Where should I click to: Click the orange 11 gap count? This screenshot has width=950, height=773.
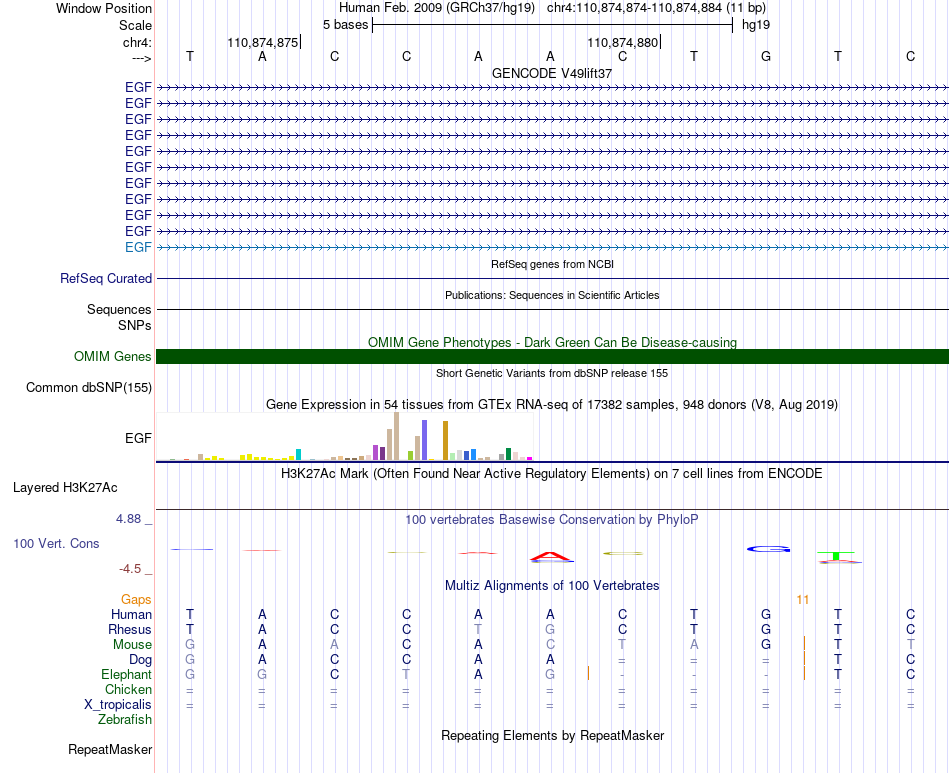point(803,600)
